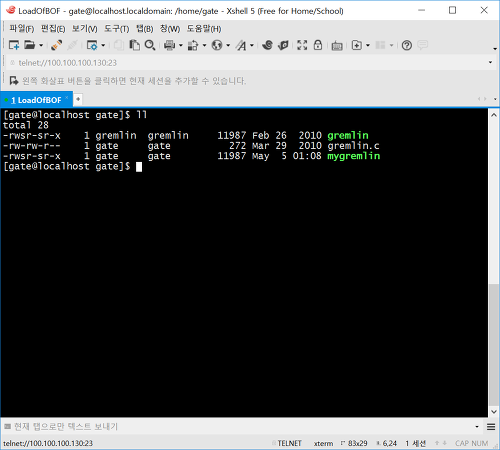Click the green gremlin filename
The width and height of the screenshot is (500, 450).
(348, 135)
